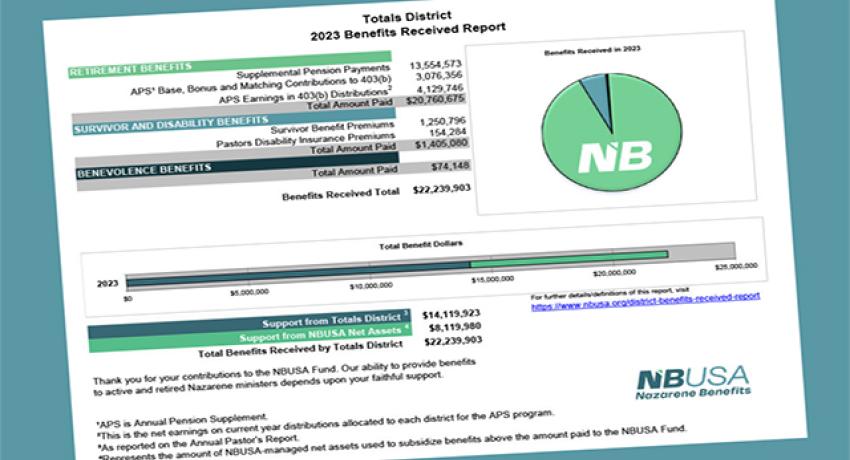850x460 pixels.
Task: Click the $20,000,000 axis label
Action: (x=615, y=273)
